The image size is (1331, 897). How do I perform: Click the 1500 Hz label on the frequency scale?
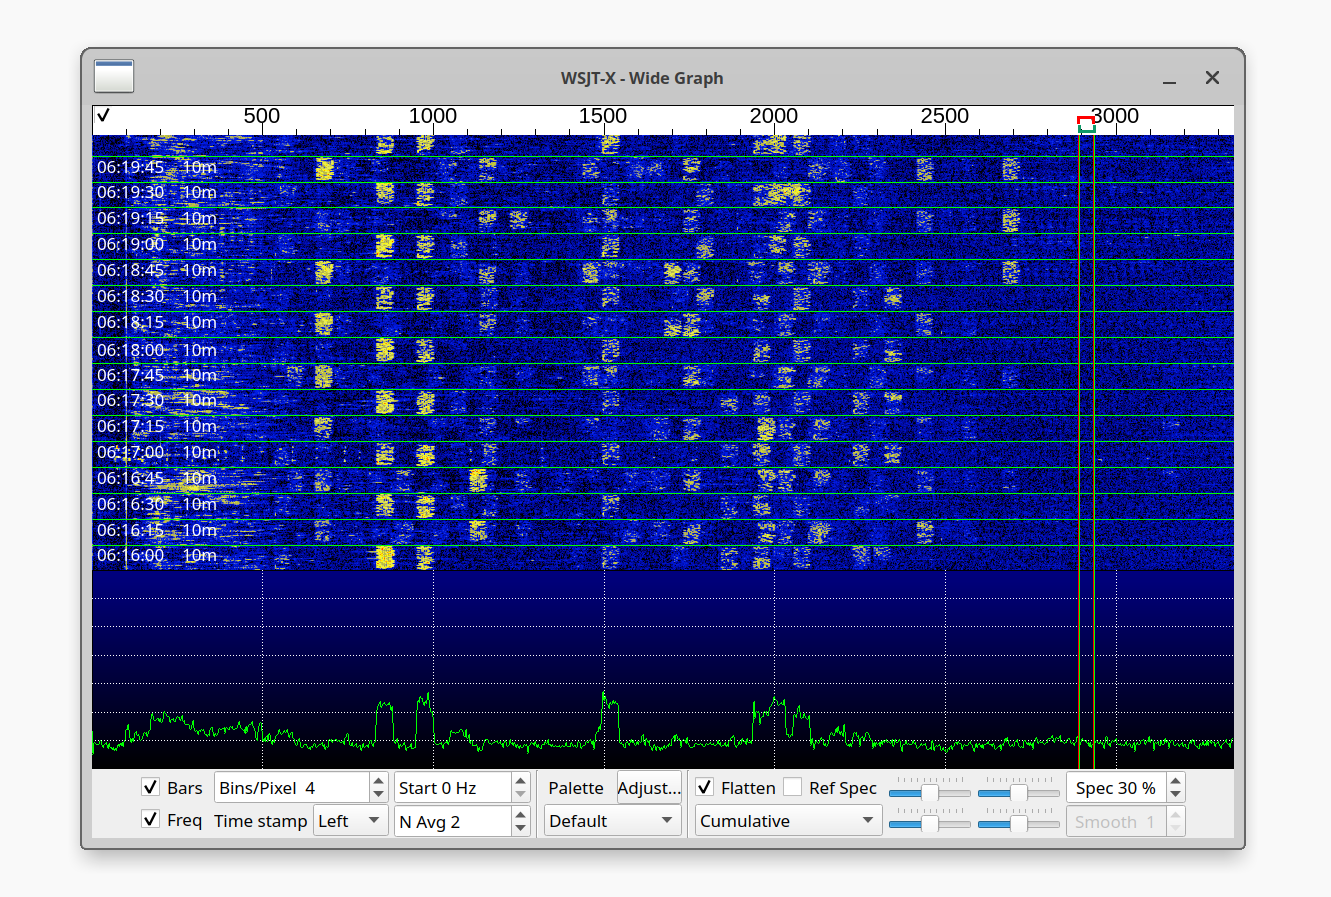click(602, 116)
